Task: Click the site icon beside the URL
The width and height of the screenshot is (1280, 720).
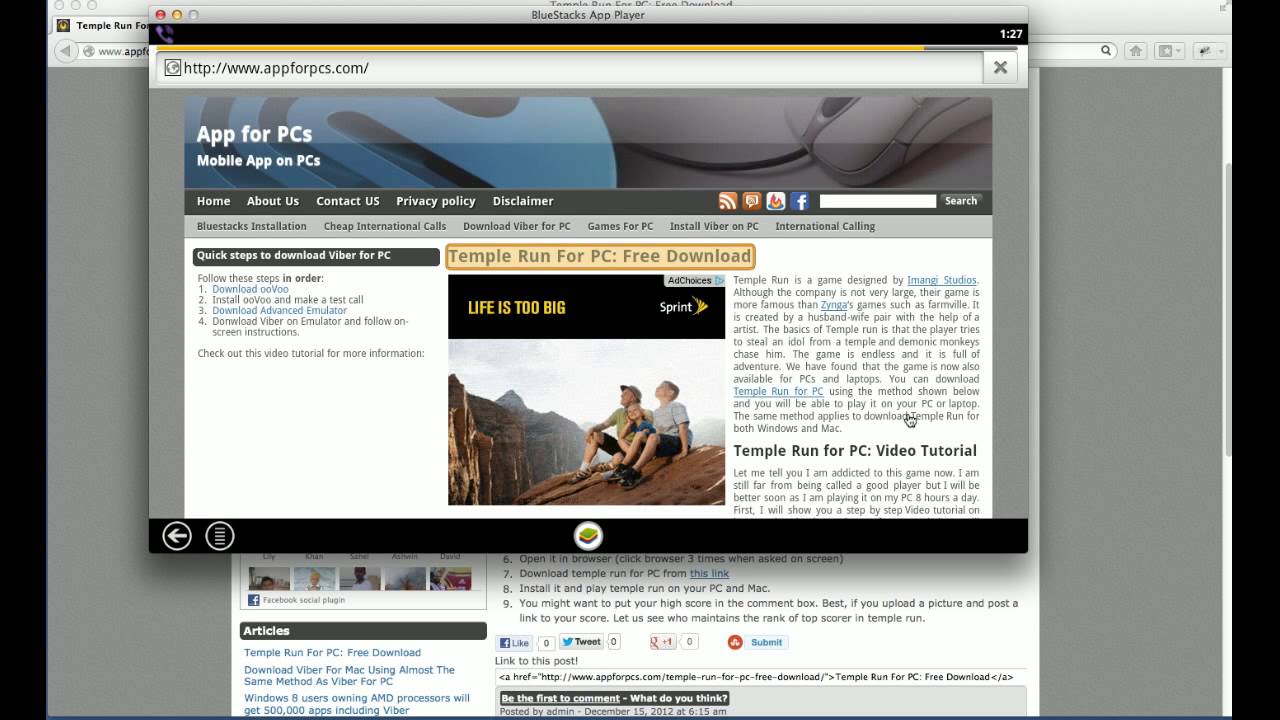Action: point(172,68)
